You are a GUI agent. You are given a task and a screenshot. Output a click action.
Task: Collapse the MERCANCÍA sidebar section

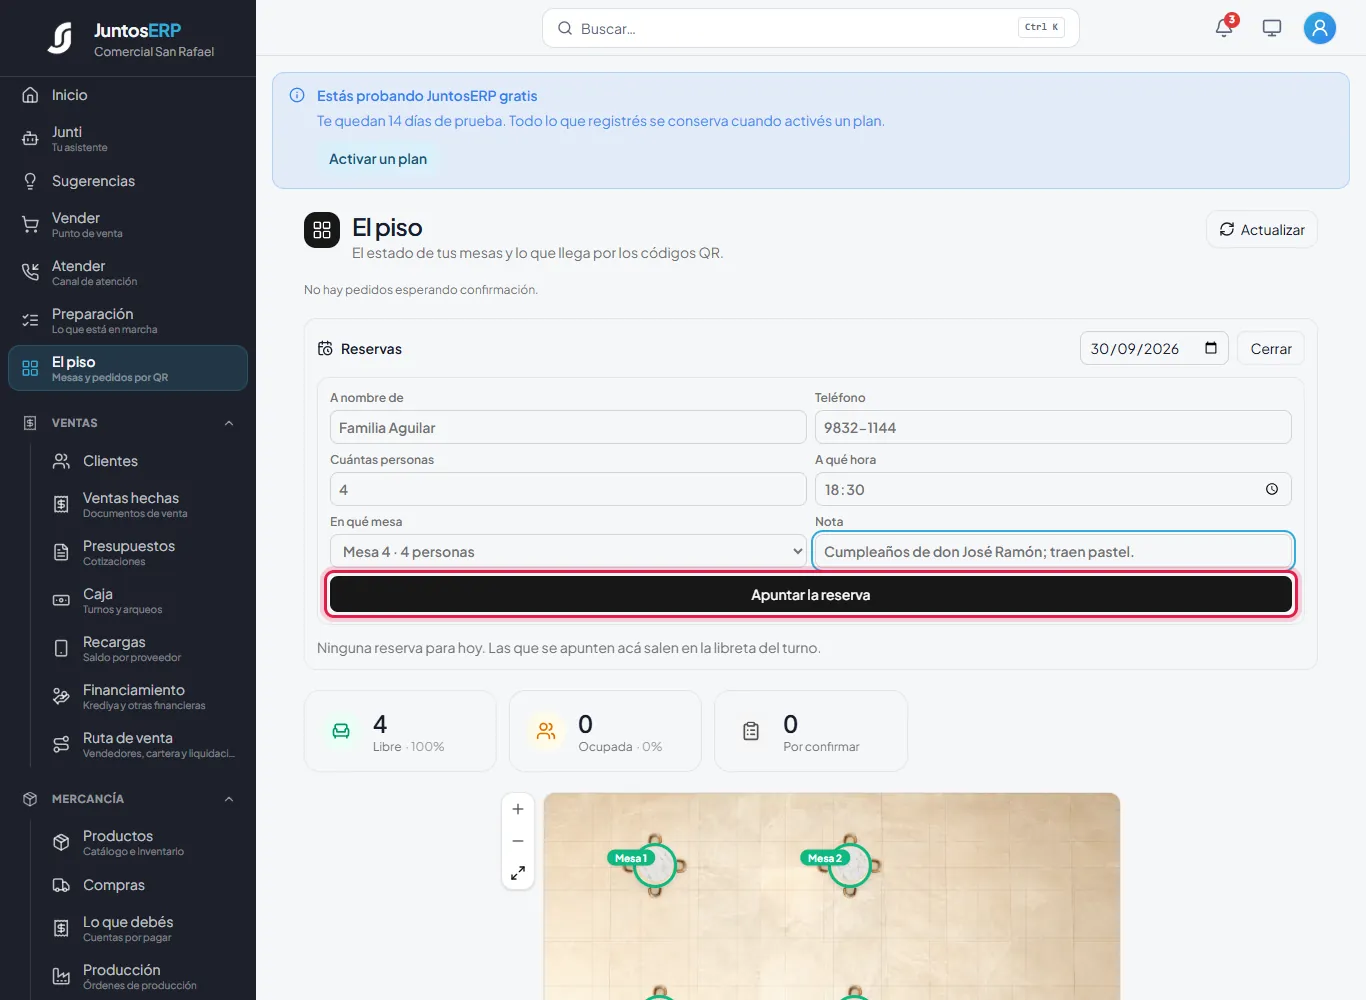click(229, 799)
